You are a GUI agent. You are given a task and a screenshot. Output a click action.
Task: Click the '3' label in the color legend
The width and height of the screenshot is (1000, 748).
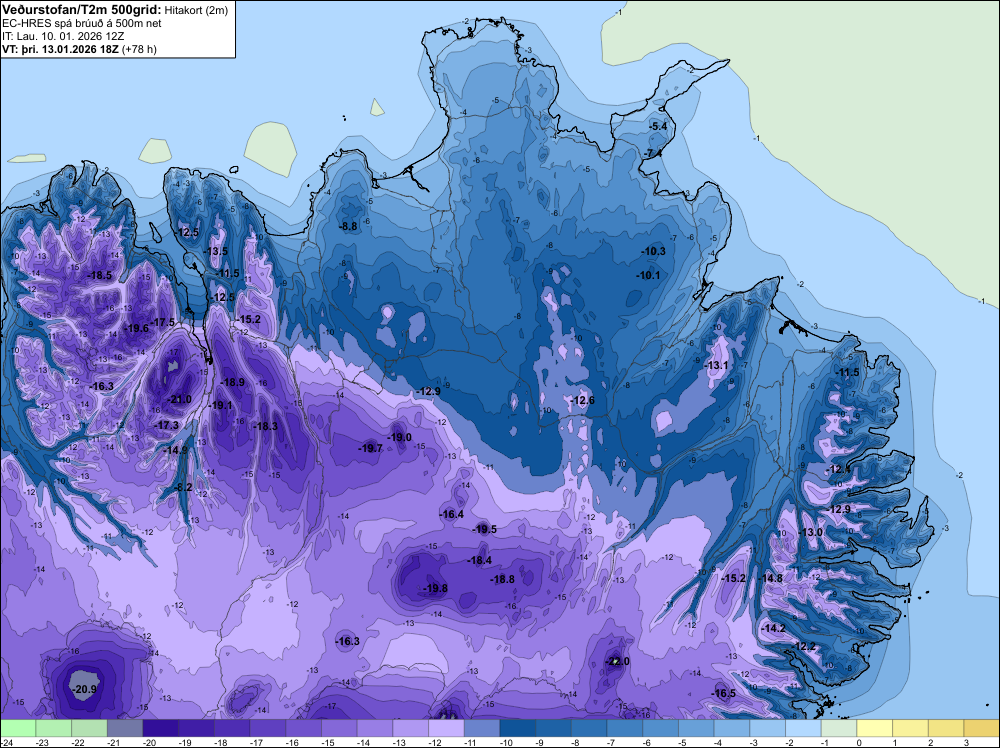(967, 742)
